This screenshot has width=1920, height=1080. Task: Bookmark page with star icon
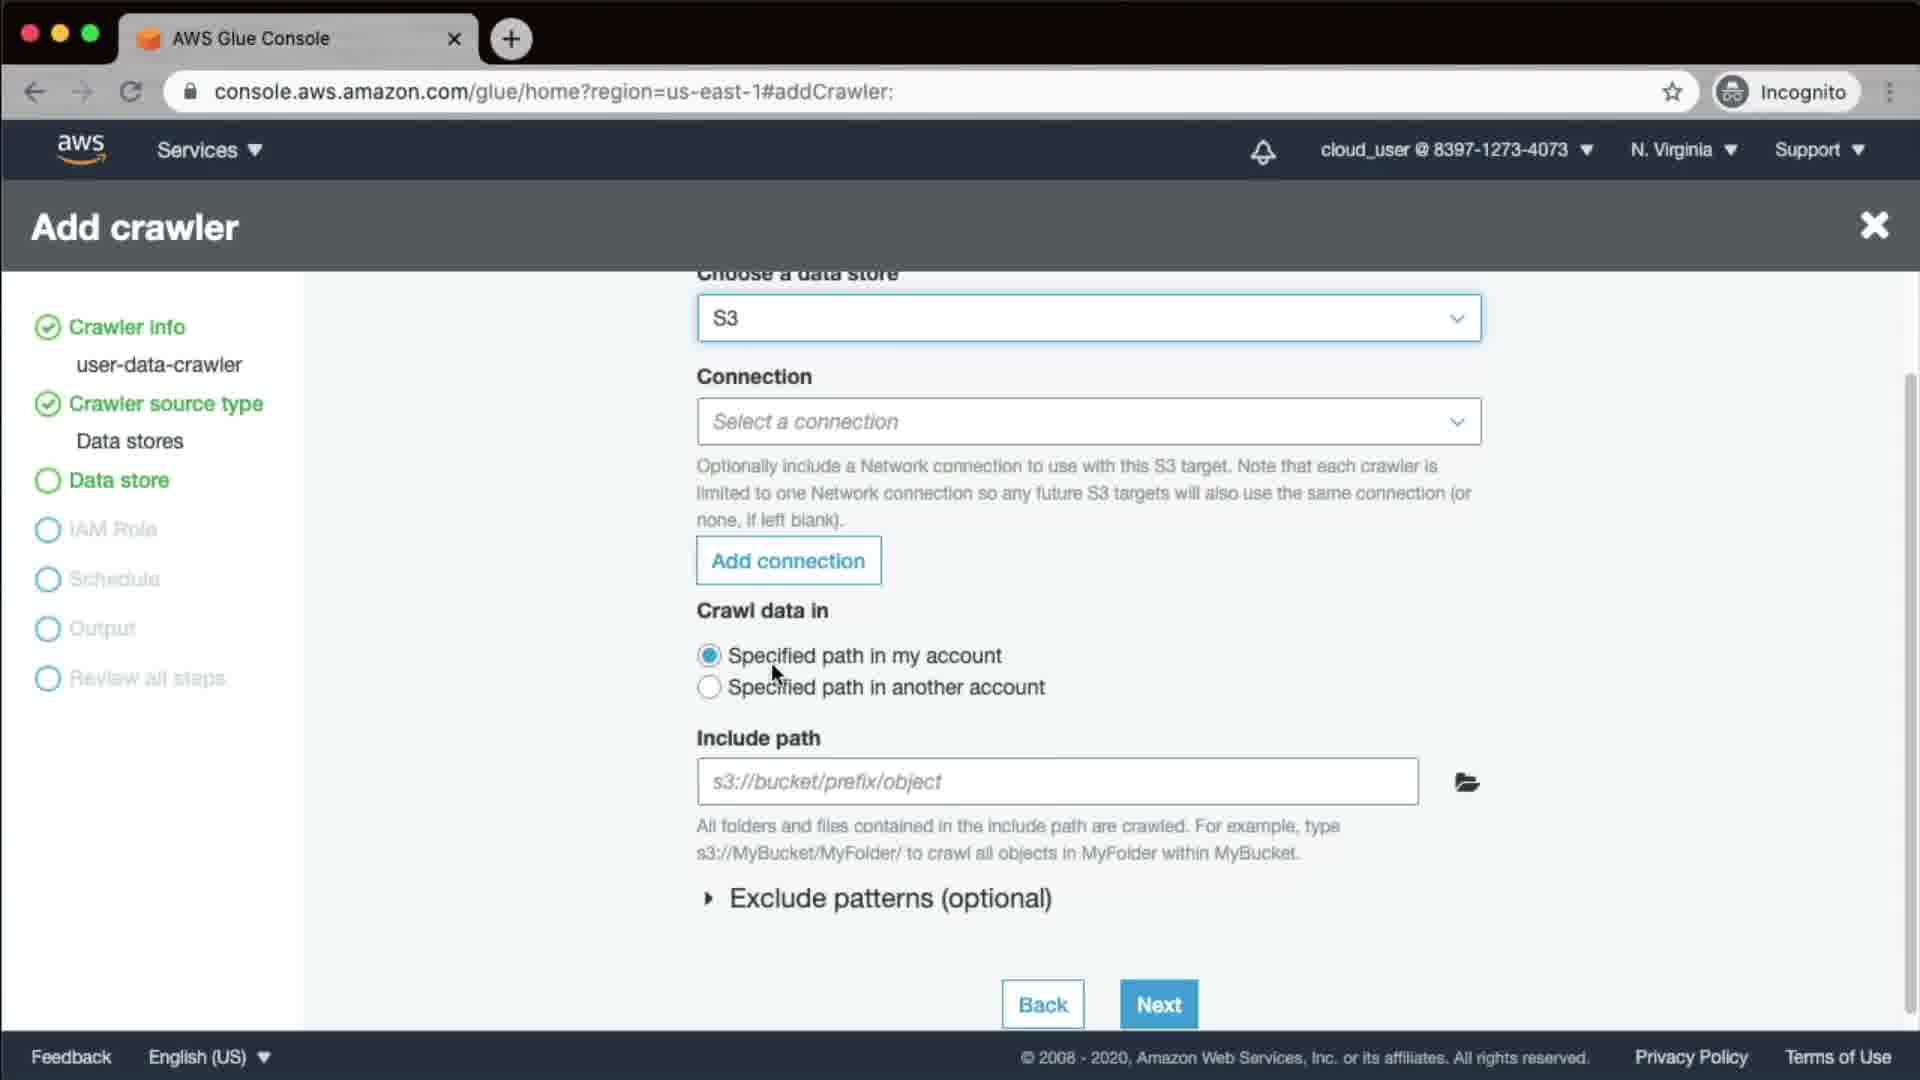[x=1672, y=92]
